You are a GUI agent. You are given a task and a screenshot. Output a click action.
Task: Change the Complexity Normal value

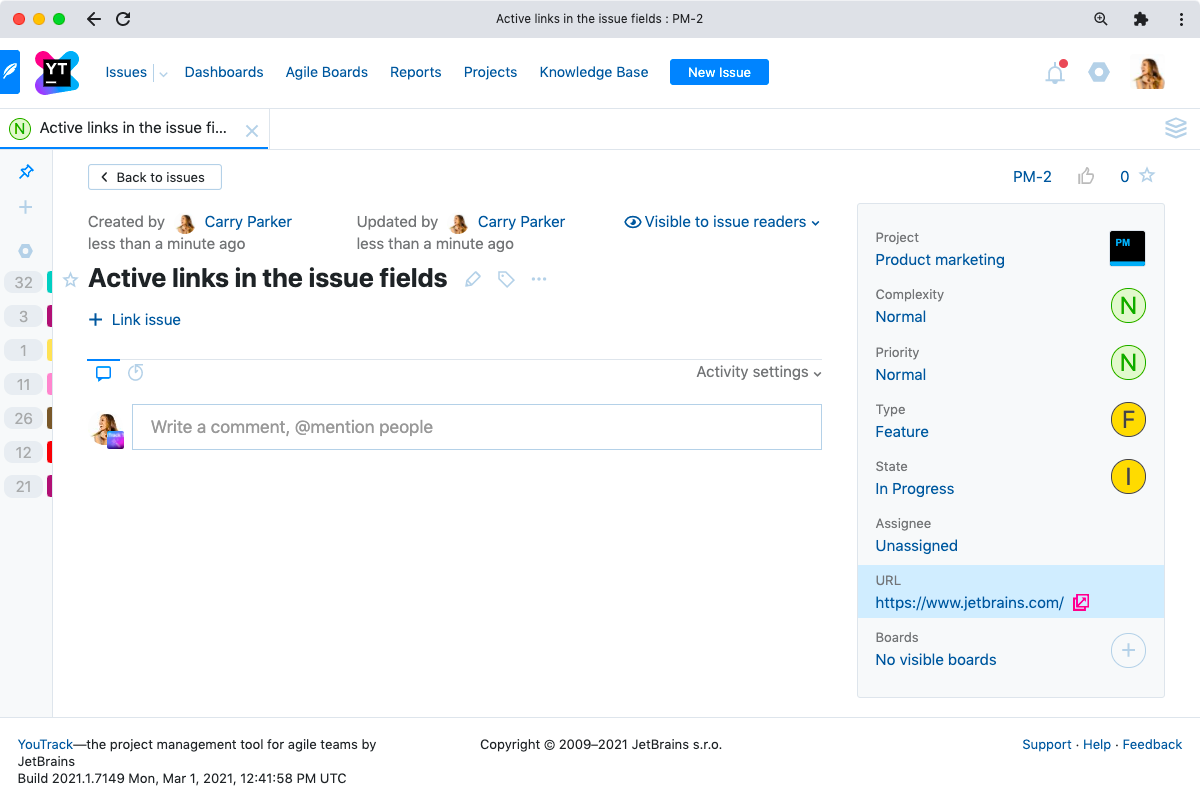[x=901, y=317]
